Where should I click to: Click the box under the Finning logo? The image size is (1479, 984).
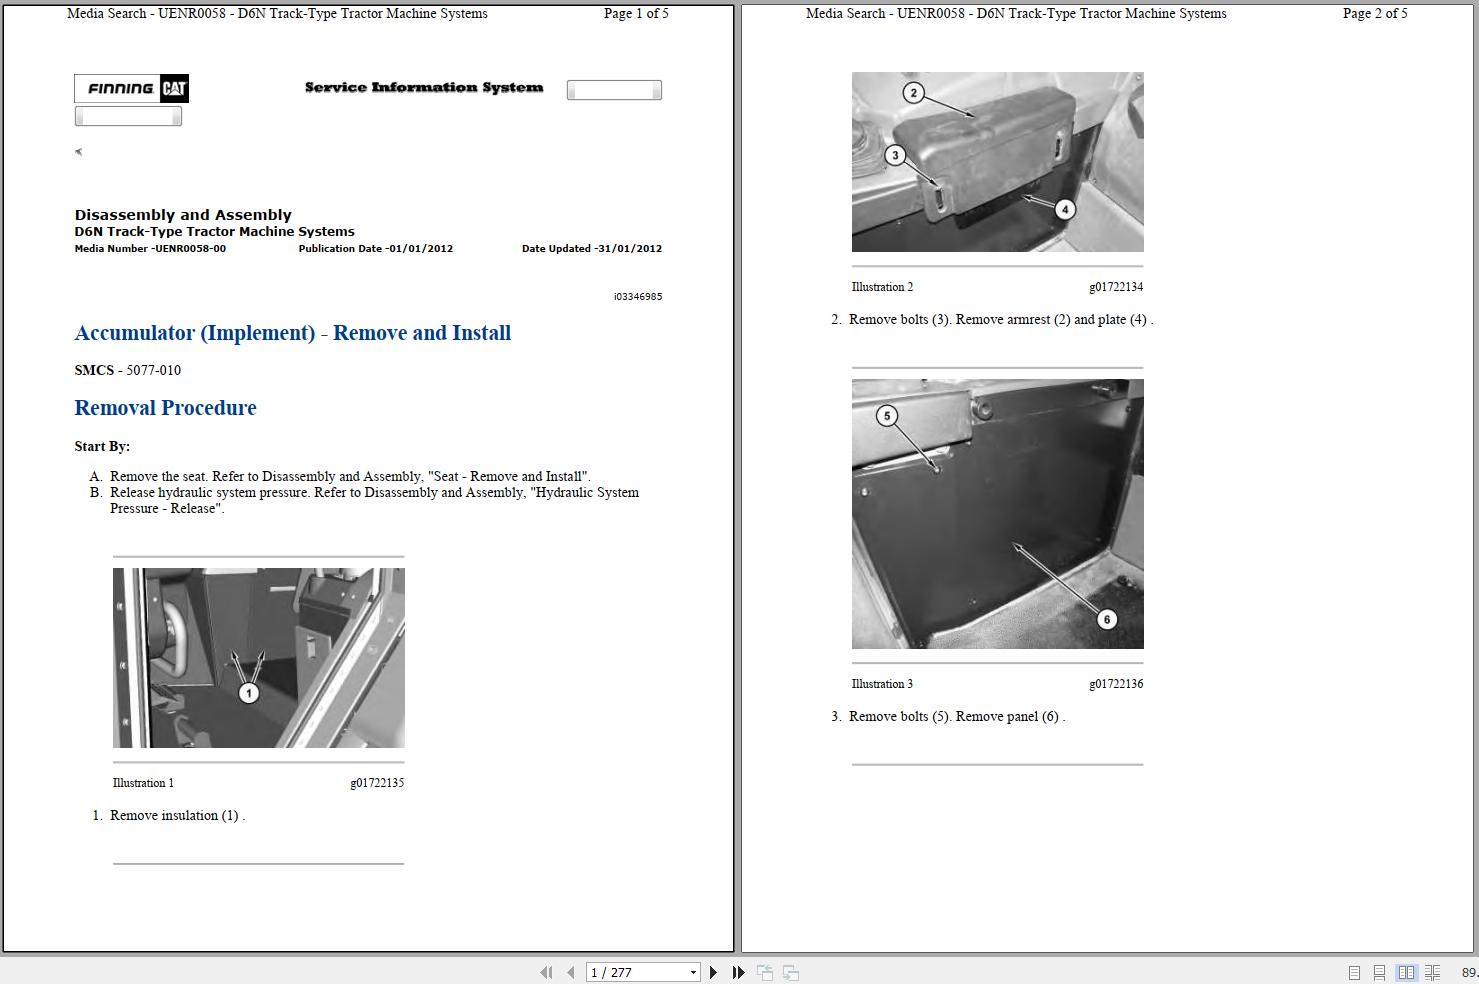click(x=128, y=116)
